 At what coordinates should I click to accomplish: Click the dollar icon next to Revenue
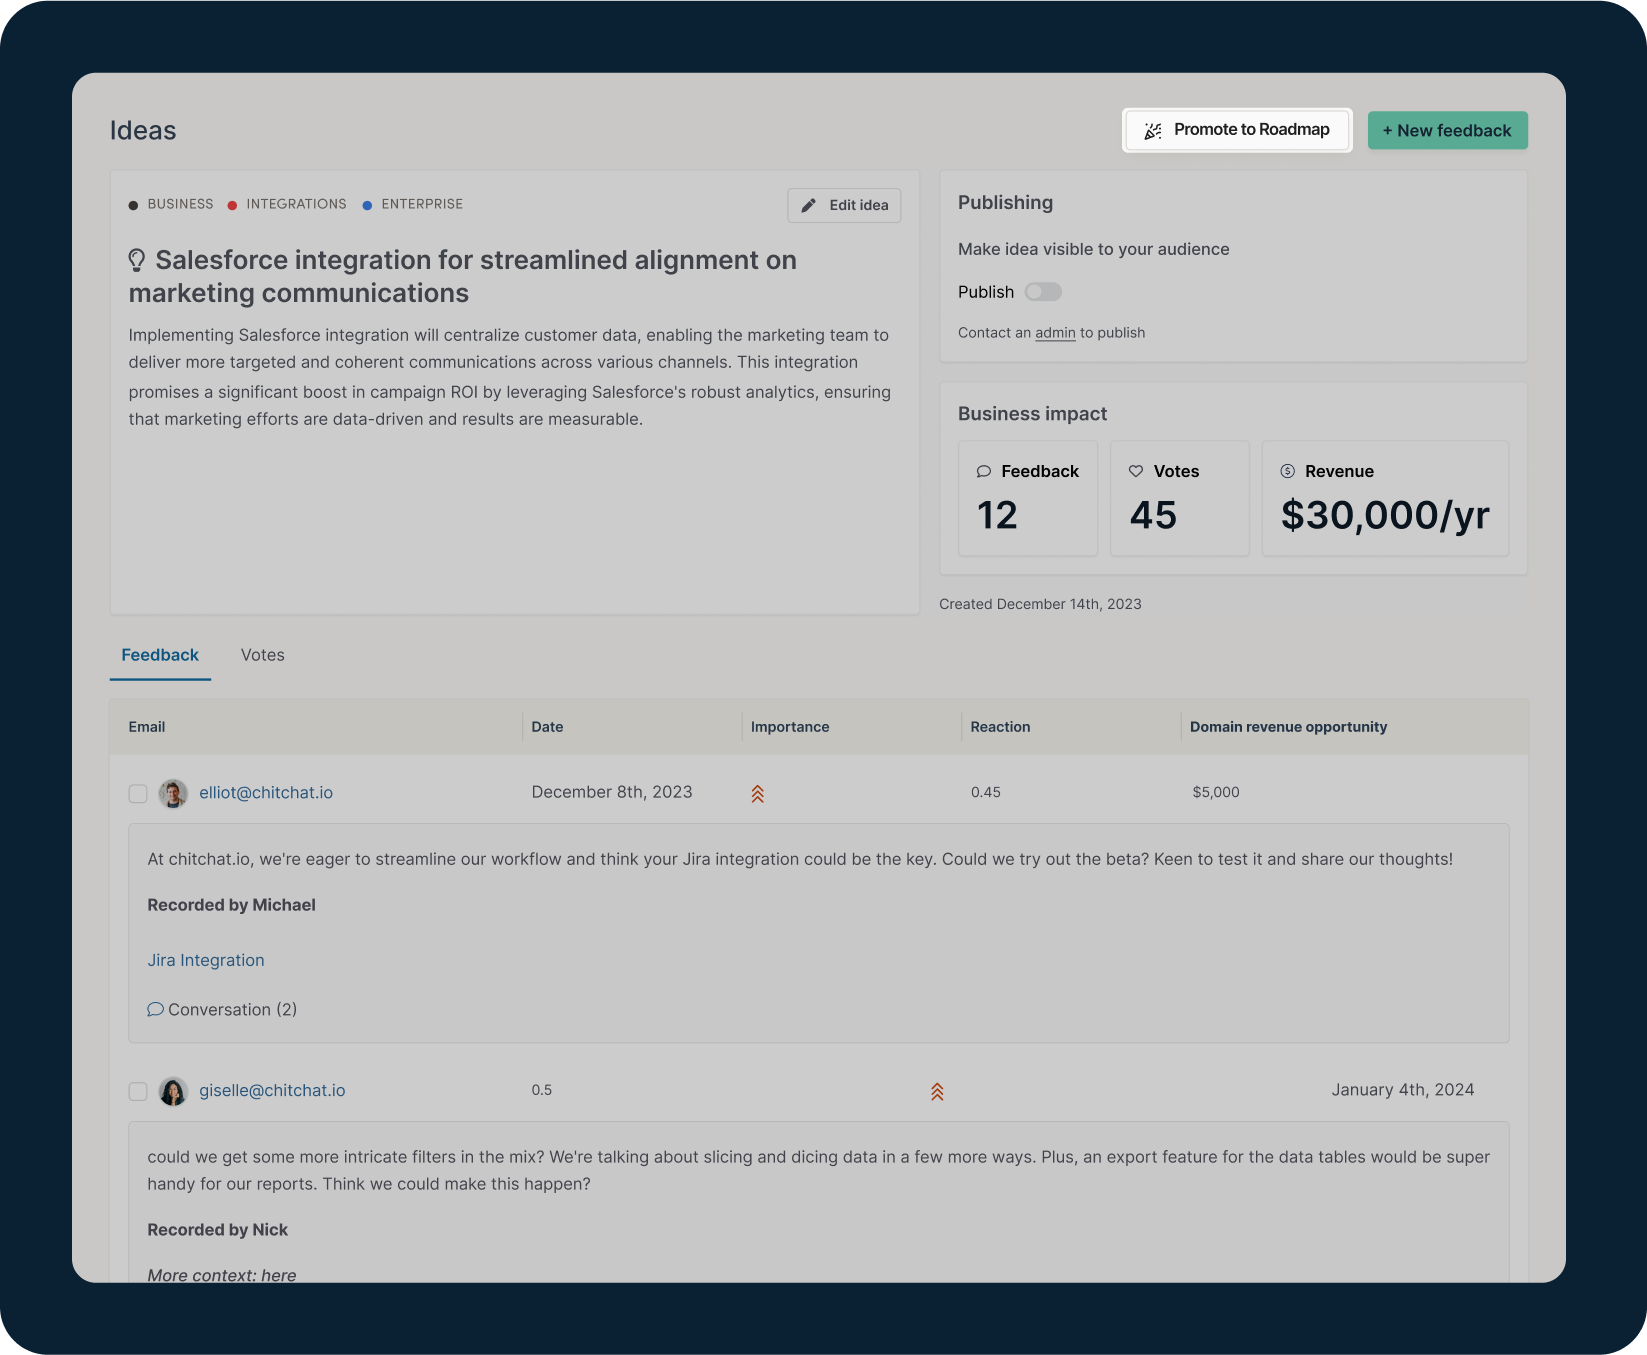tap(1286, 471)
